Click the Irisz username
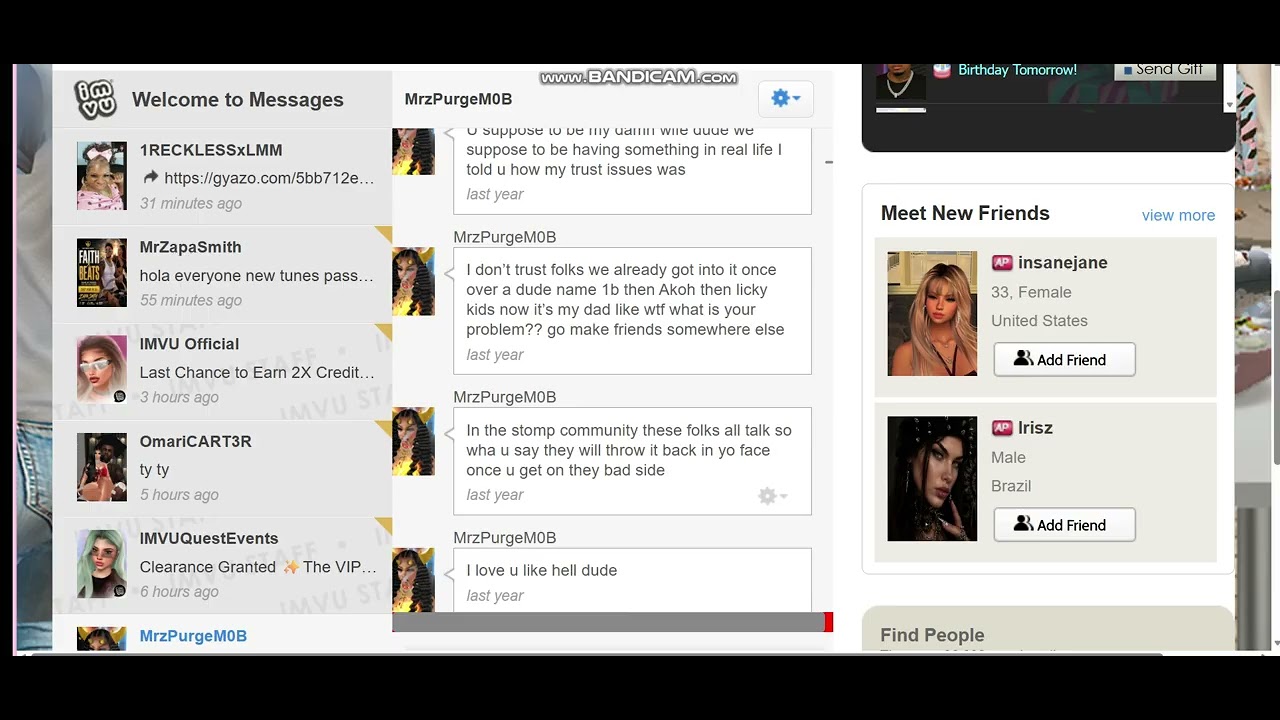This screenshot has width=1280, height=720. click(x=1035, y=428)
